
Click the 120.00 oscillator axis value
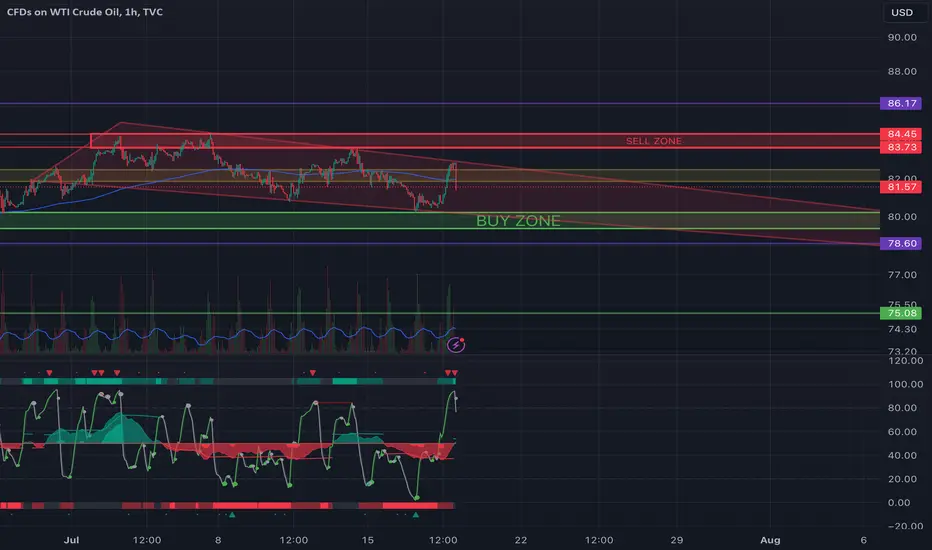[x=906, y=360]
